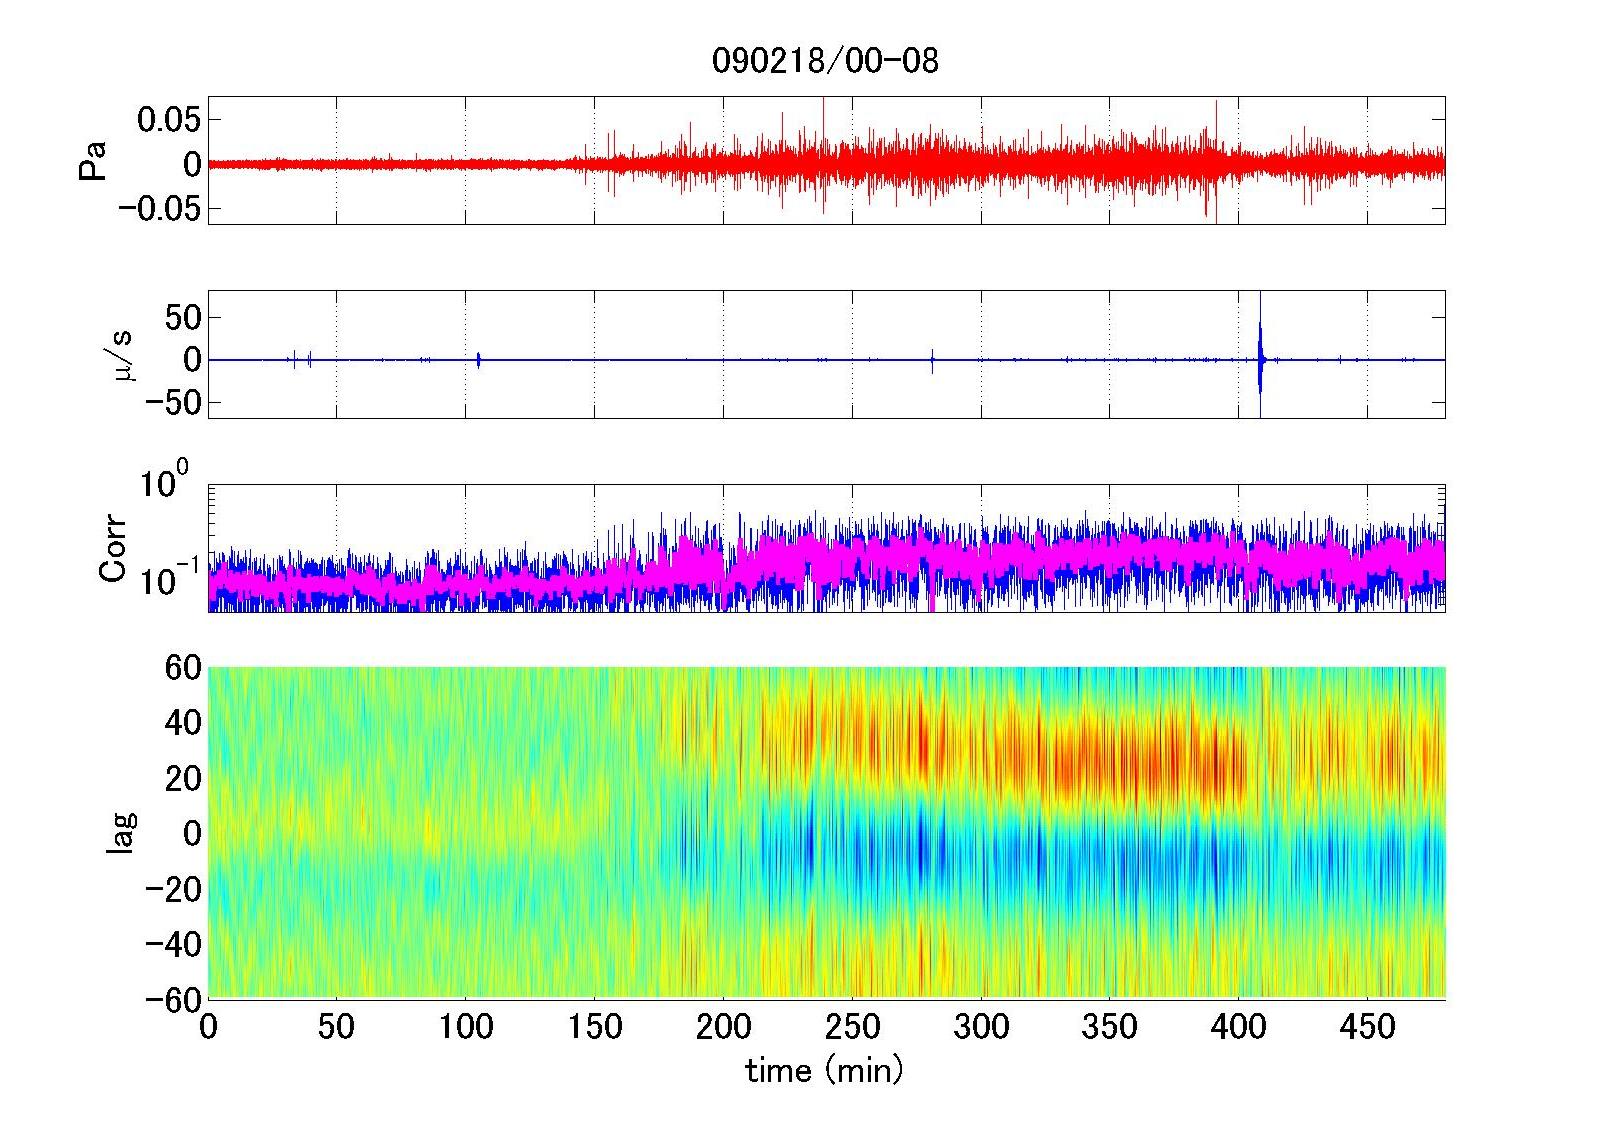
Task: Click the plot title "090218/00-08"
Action: (825, 62)
